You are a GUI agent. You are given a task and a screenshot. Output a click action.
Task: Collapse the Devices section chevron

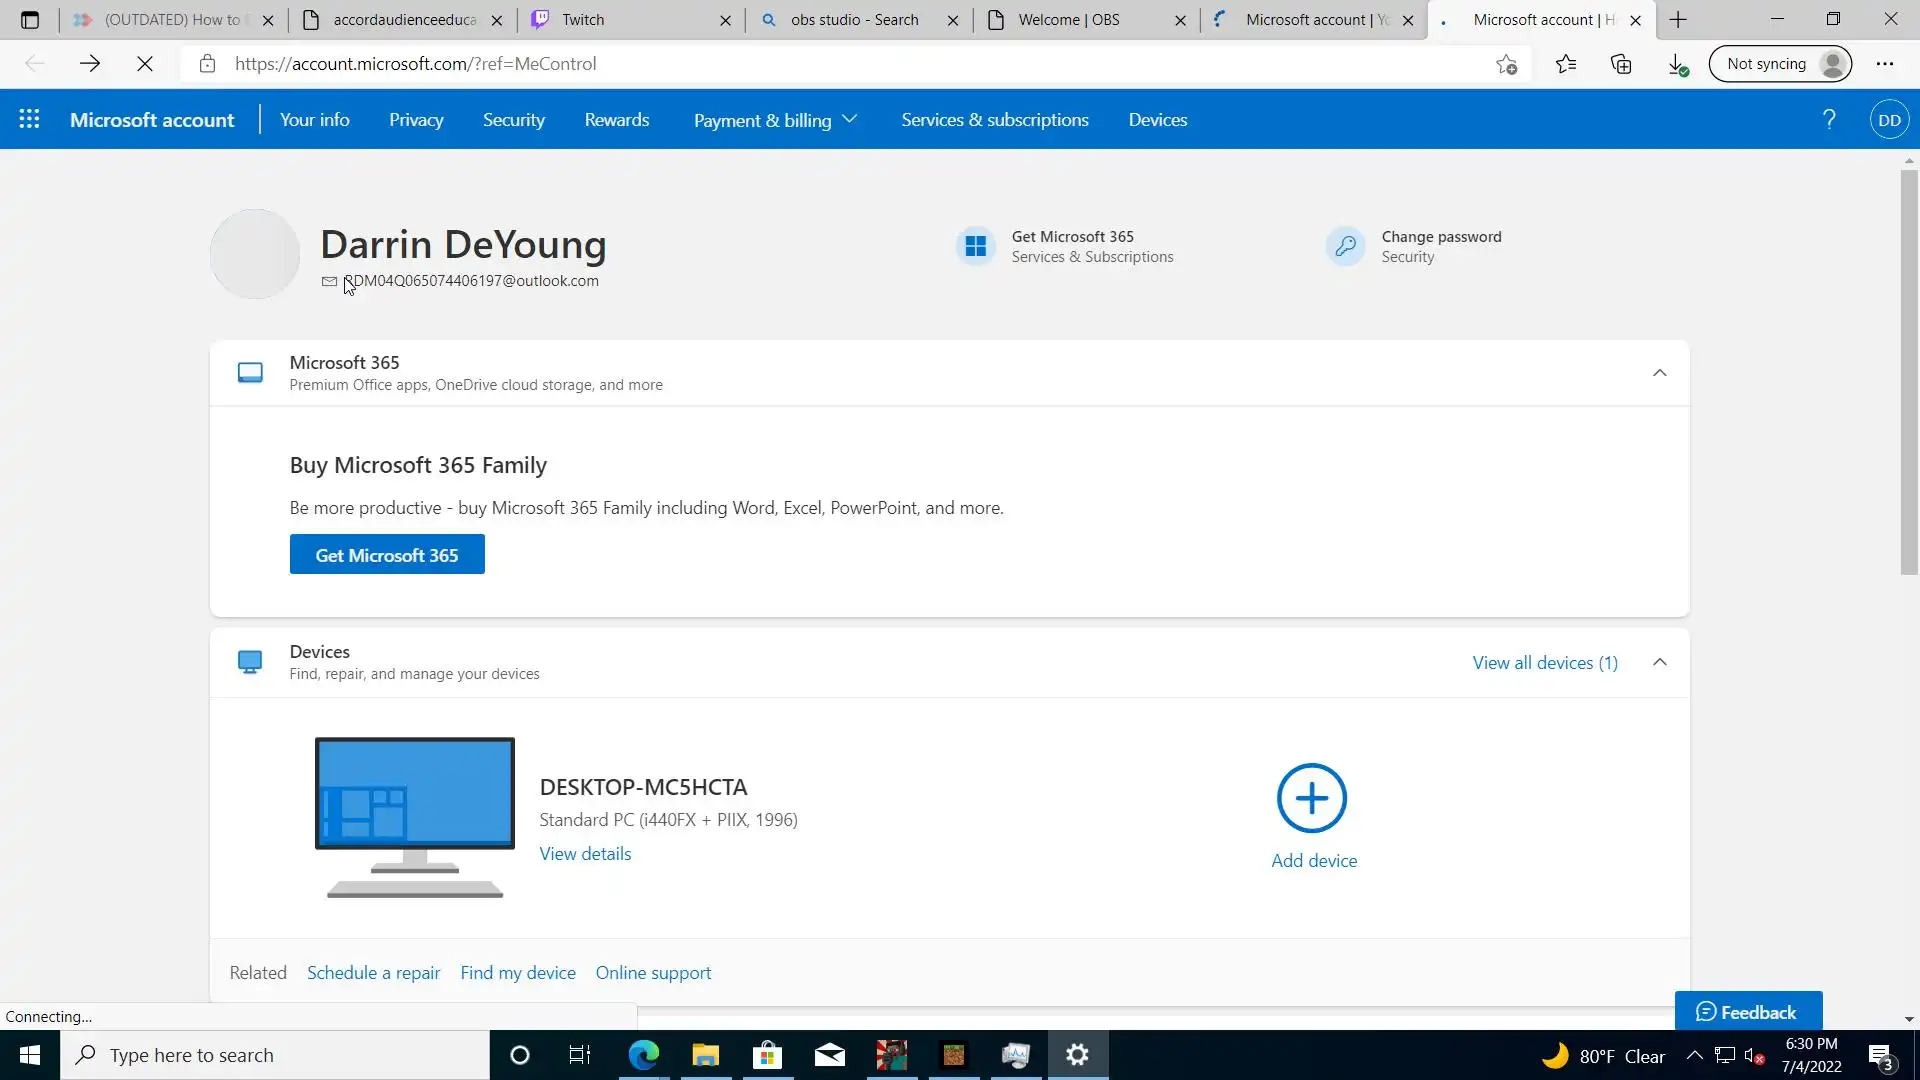pos(1659,662)
